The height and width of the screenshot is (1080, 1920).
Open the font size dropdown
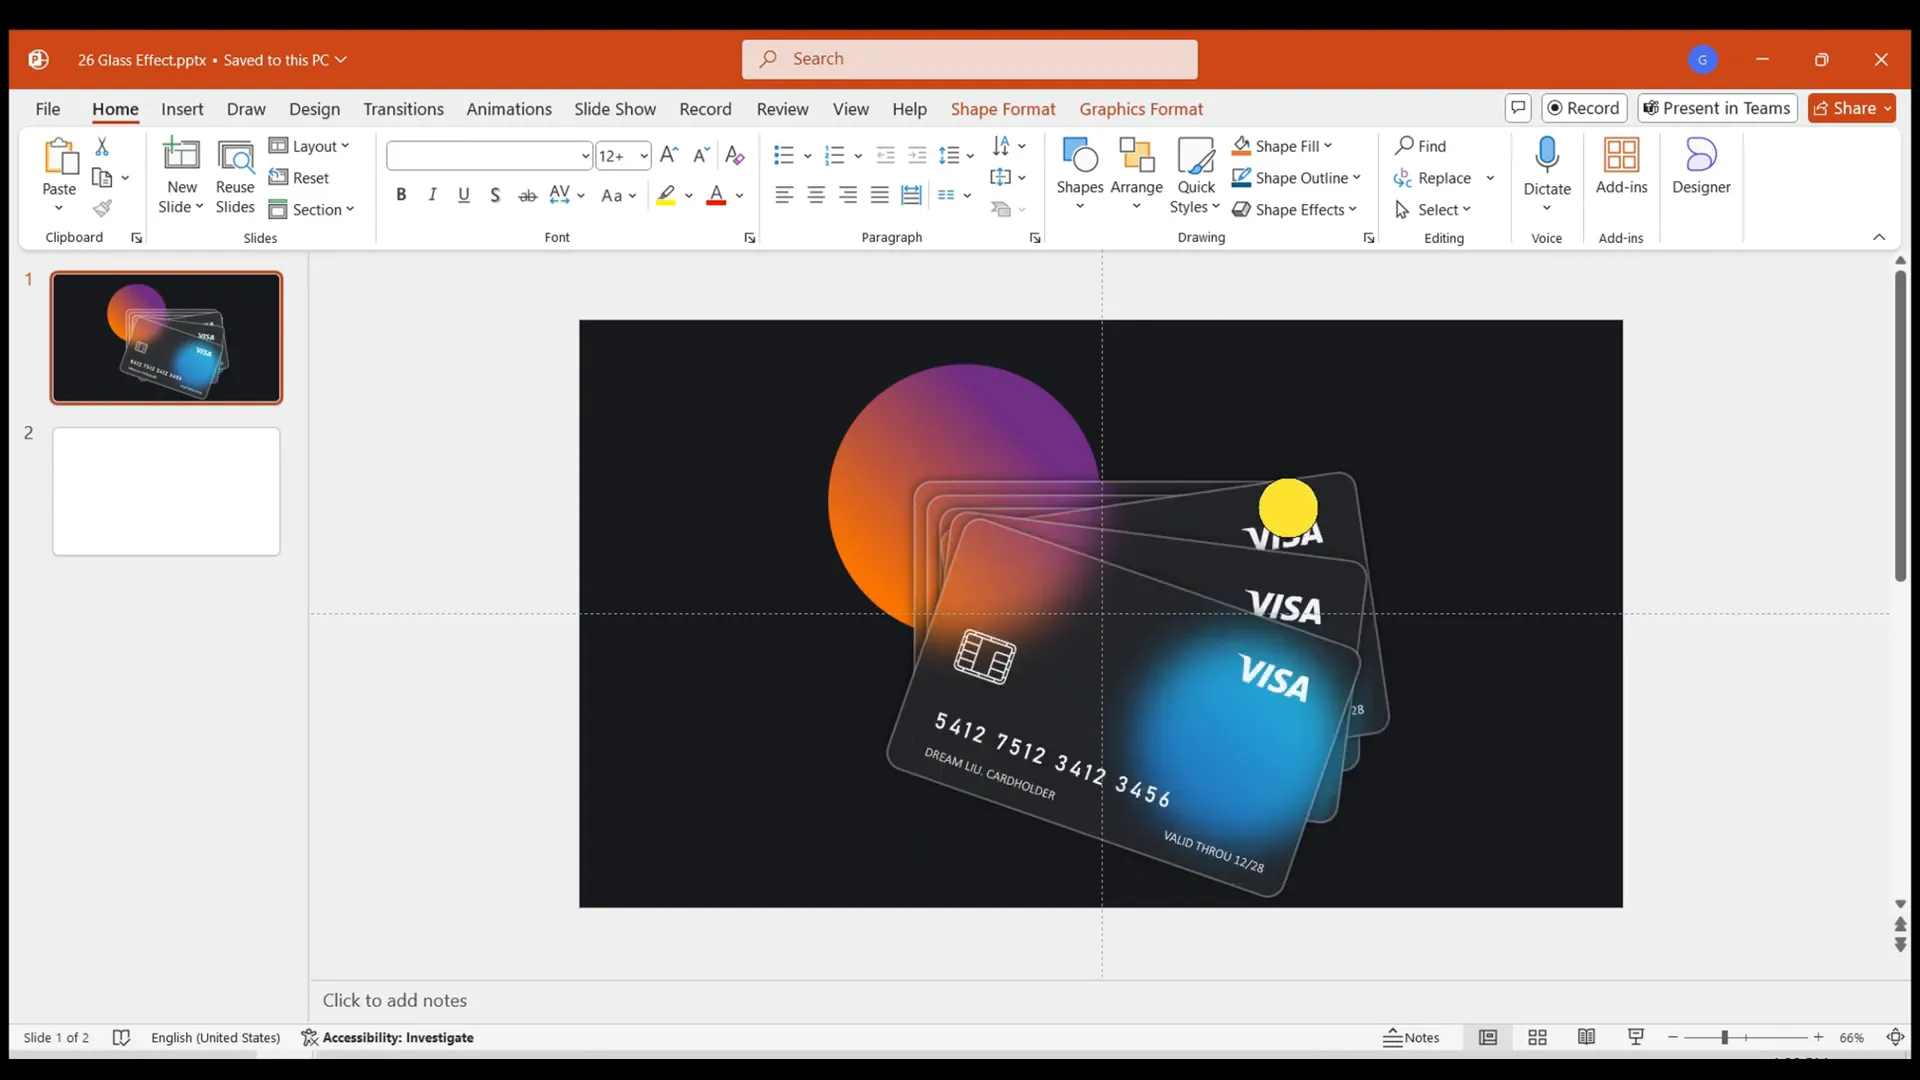[x=644, y=156]
